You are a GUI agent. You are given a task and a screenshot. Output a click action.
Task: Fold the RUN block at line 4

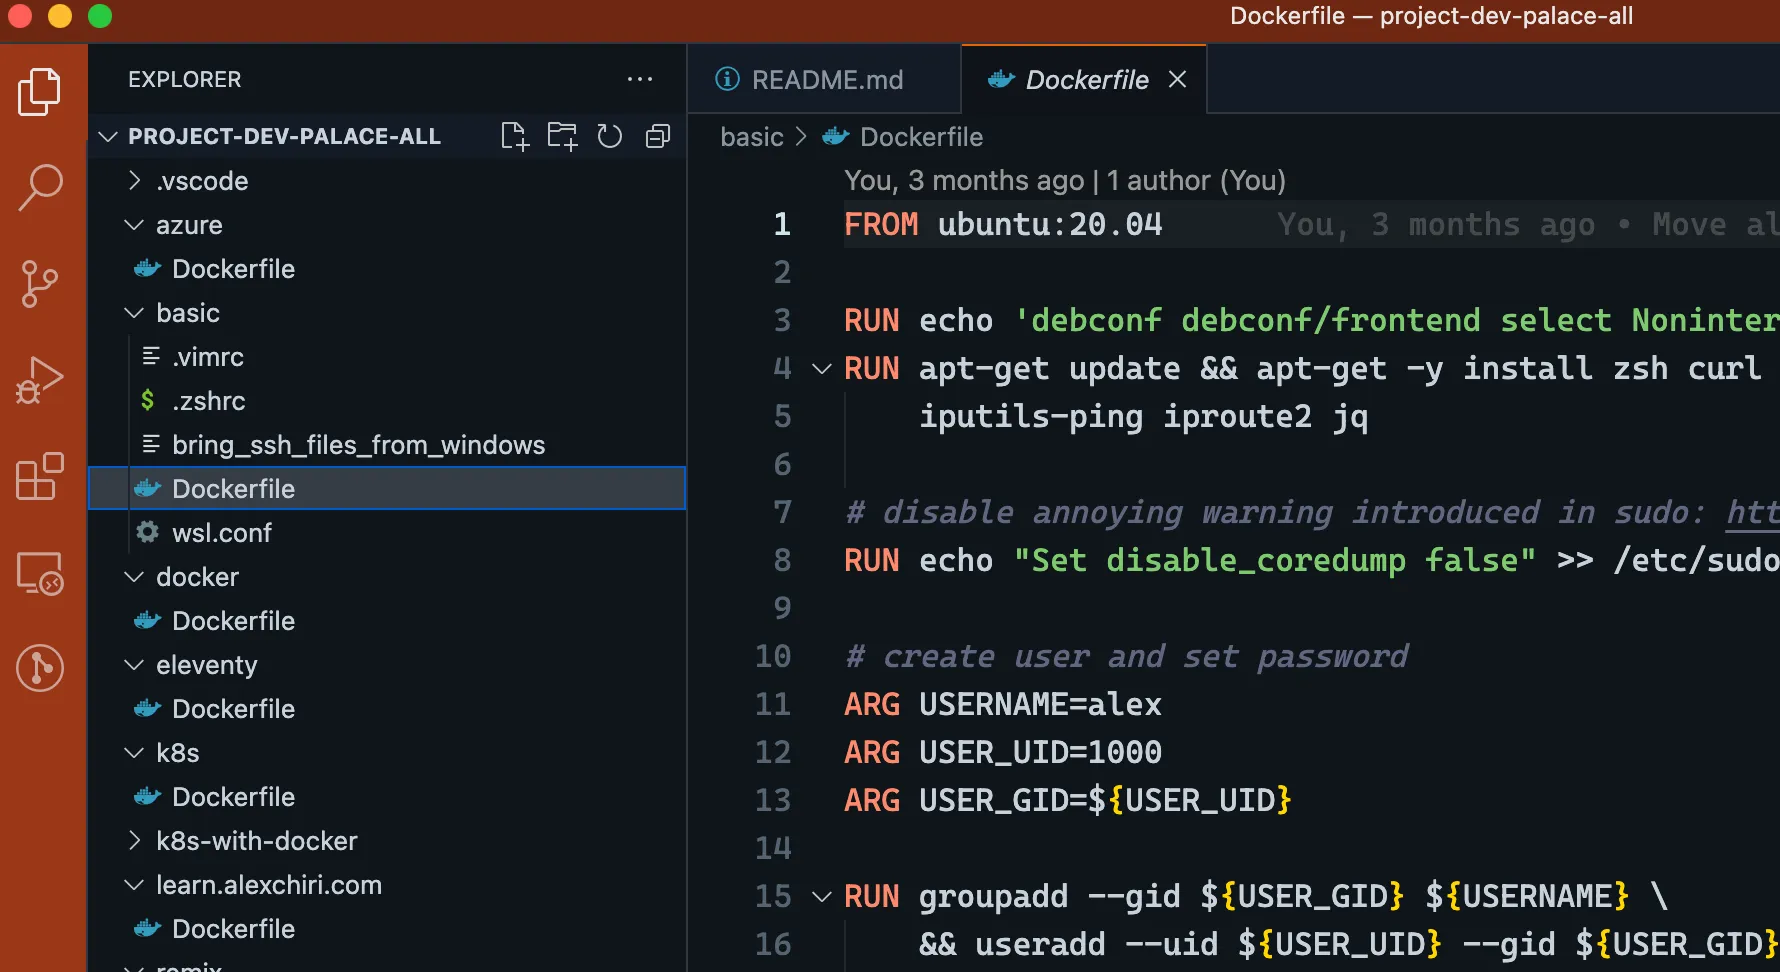pos(822,369)
